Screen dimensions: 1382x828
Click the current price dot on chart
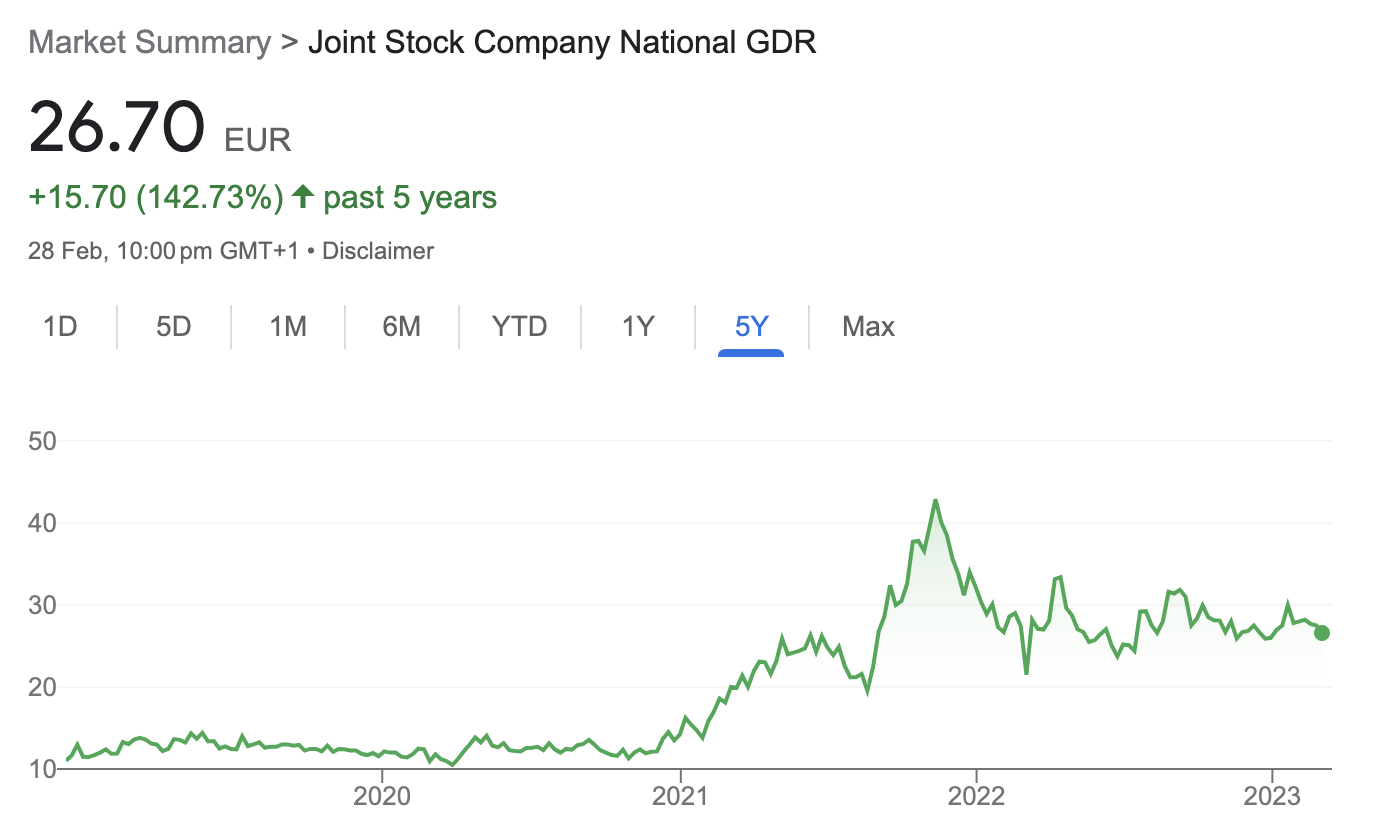coord(1322,632)
